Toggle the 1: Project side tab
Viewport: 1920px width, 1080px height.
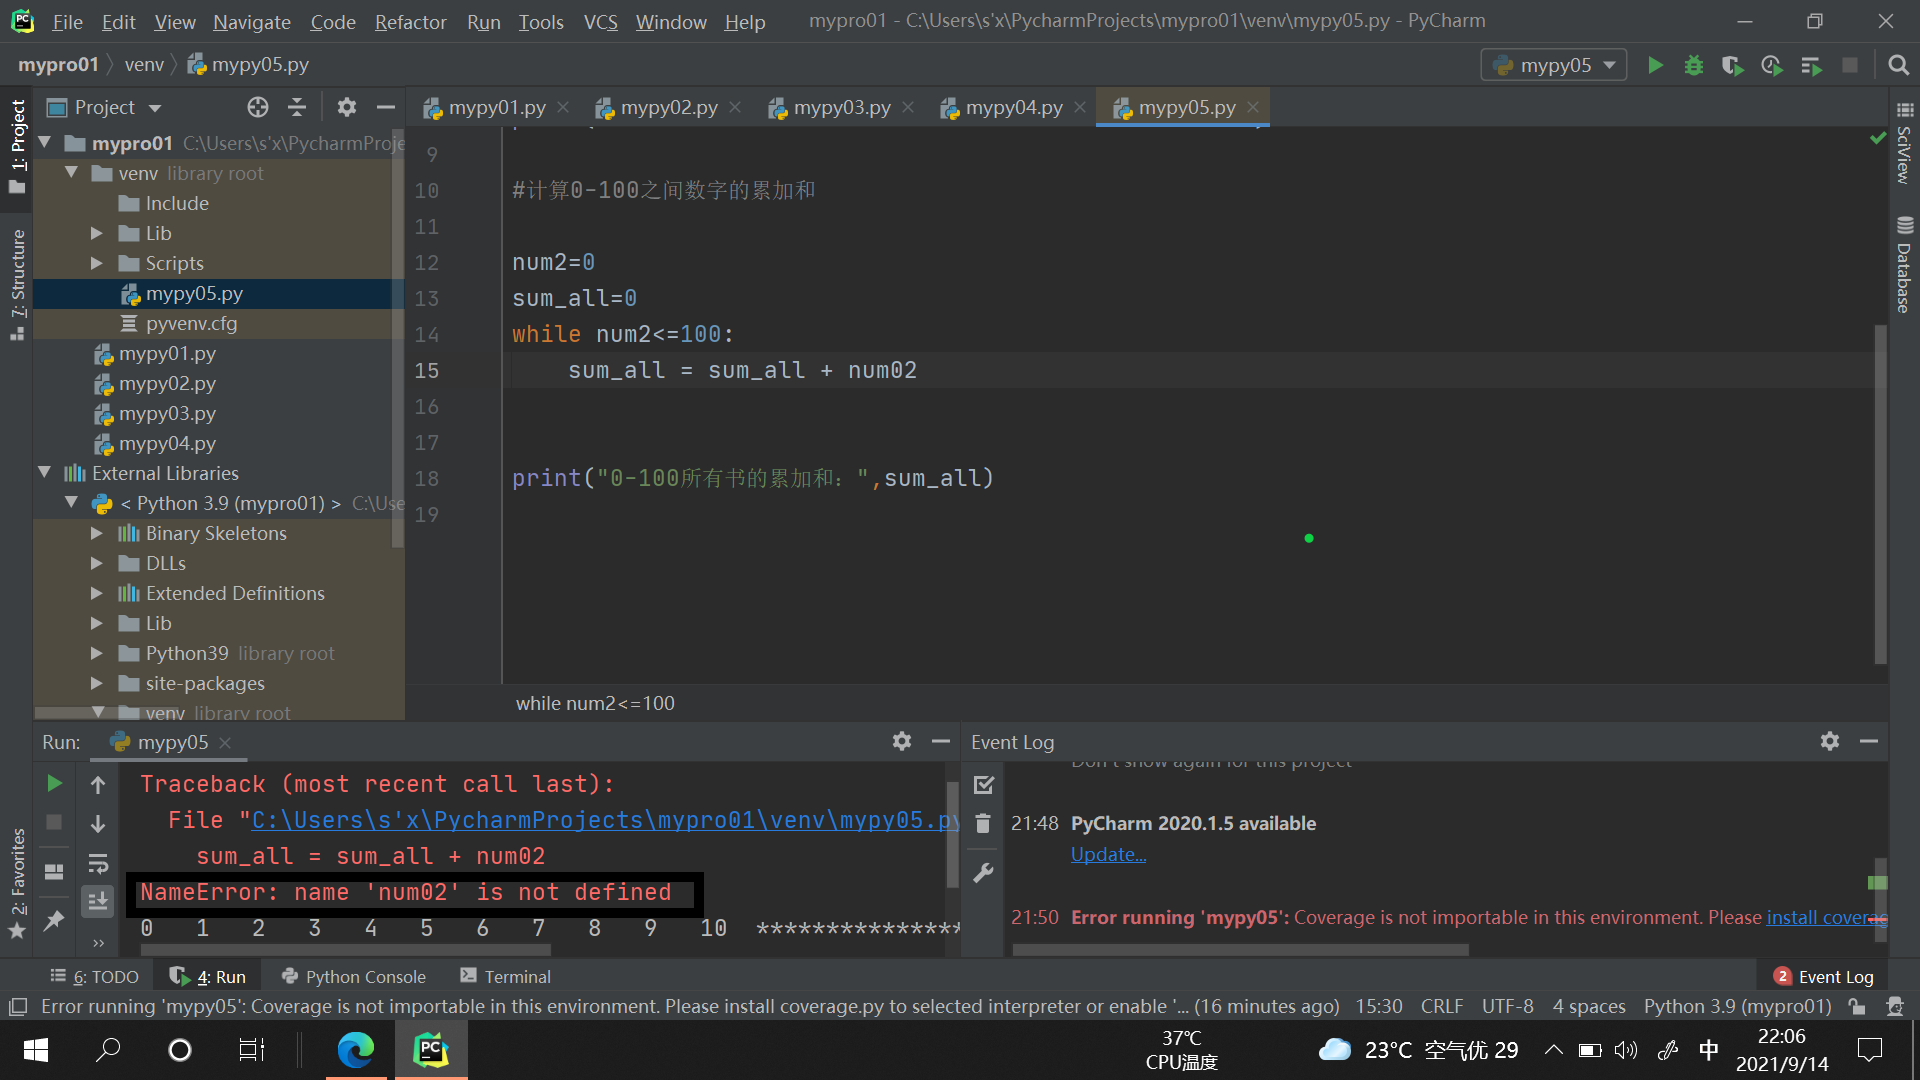click(17, 147)
